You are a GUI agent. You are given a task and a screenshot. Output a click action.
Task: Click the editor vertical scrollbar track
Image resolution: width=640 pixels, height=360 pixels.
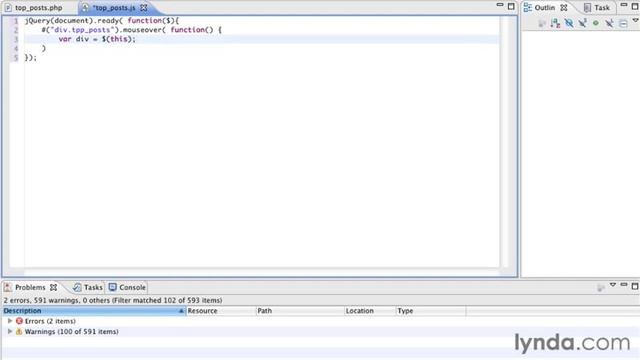click(504, 143)
